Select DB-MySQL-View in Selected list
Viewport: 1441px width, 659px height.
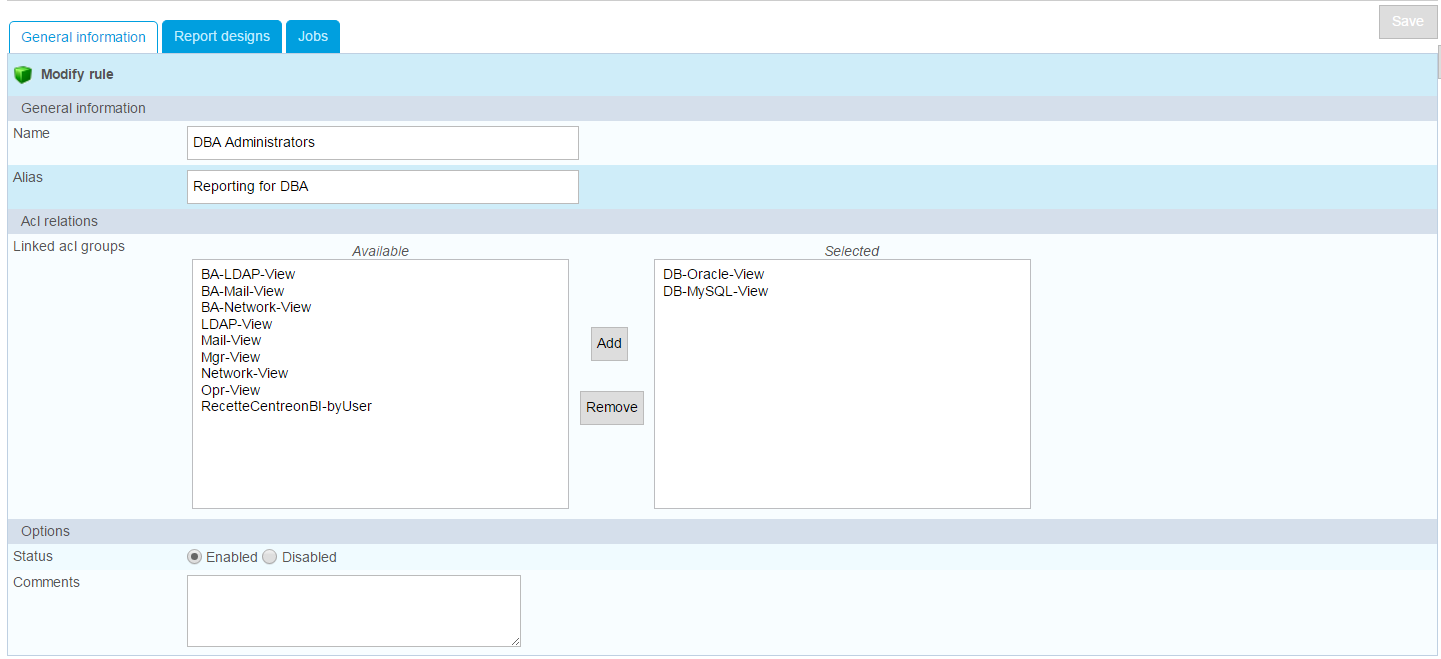tap(715, 291)
